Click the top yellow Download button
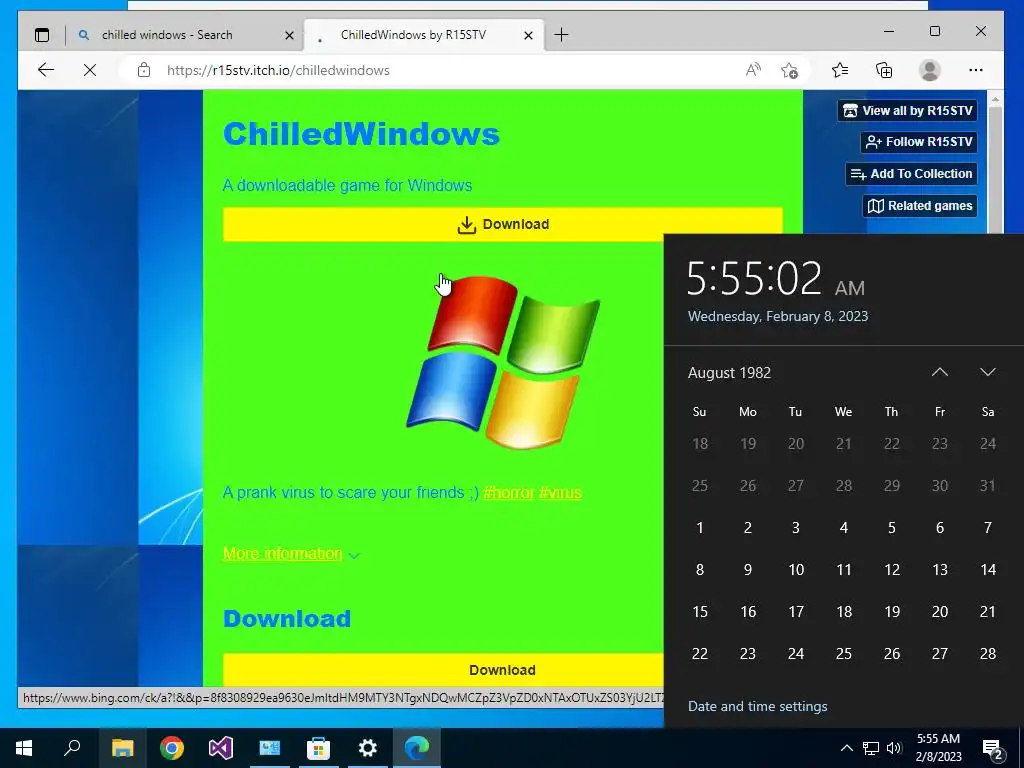This screenshot has height=768, width=1024. 502,225
